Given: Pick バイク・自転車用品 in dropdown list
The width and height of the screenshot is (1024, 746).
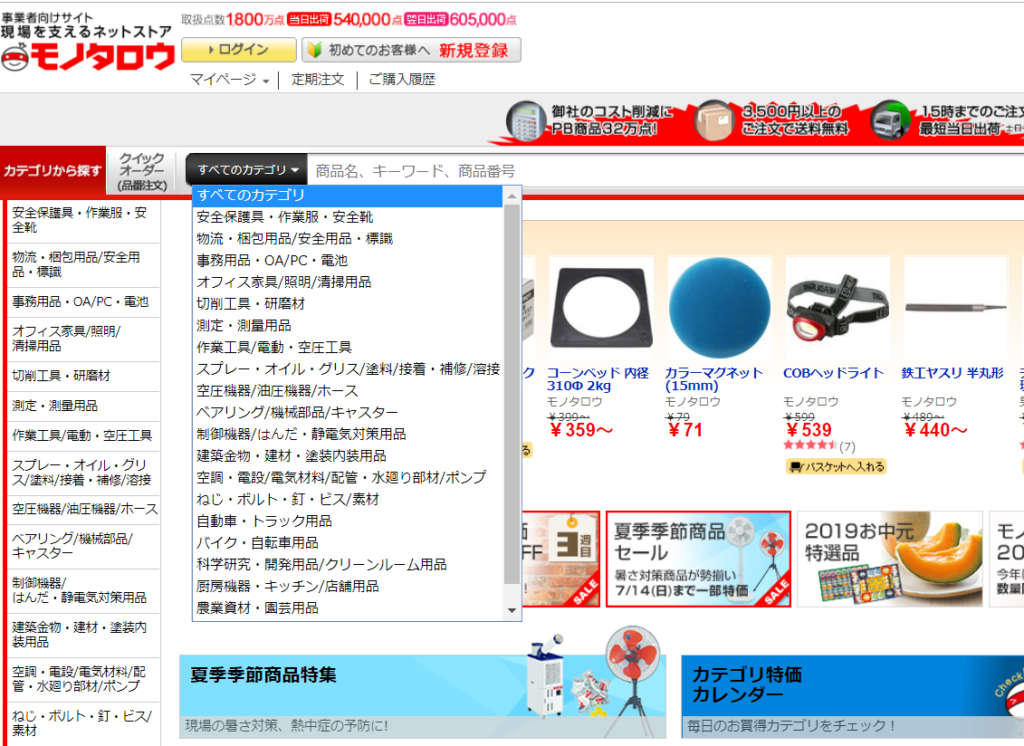Looking at the screenshot, I should [348, 542].
